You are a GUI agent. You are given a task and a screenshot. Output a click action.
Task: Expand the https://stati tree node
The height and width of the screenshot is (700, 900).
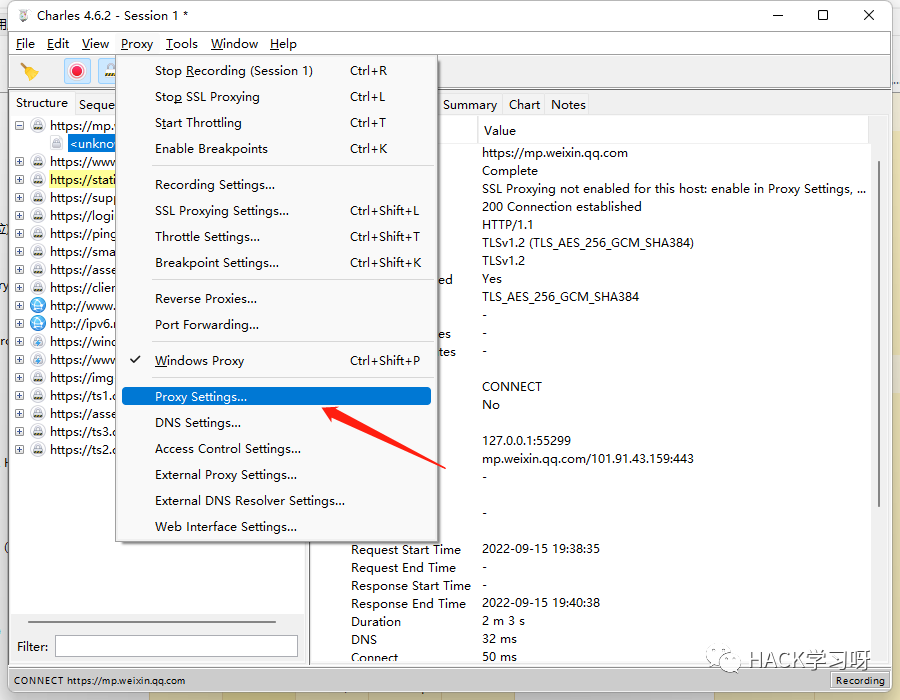(x=20, y=179)
